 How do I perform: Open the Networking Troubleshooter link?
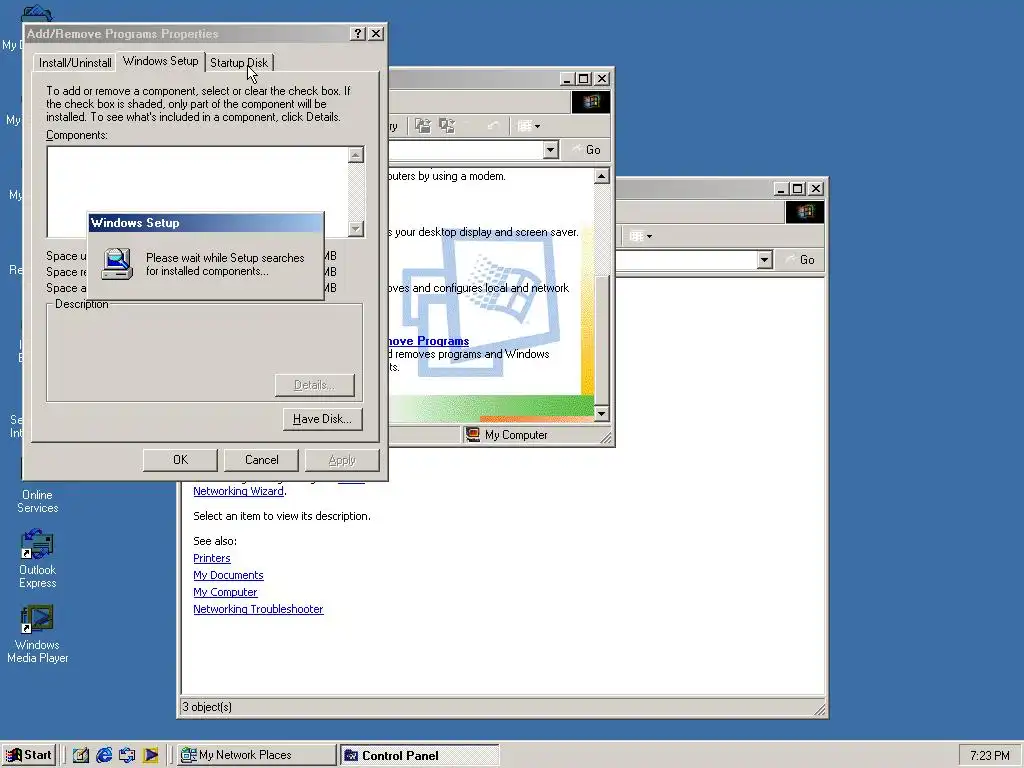pos(258,609)
